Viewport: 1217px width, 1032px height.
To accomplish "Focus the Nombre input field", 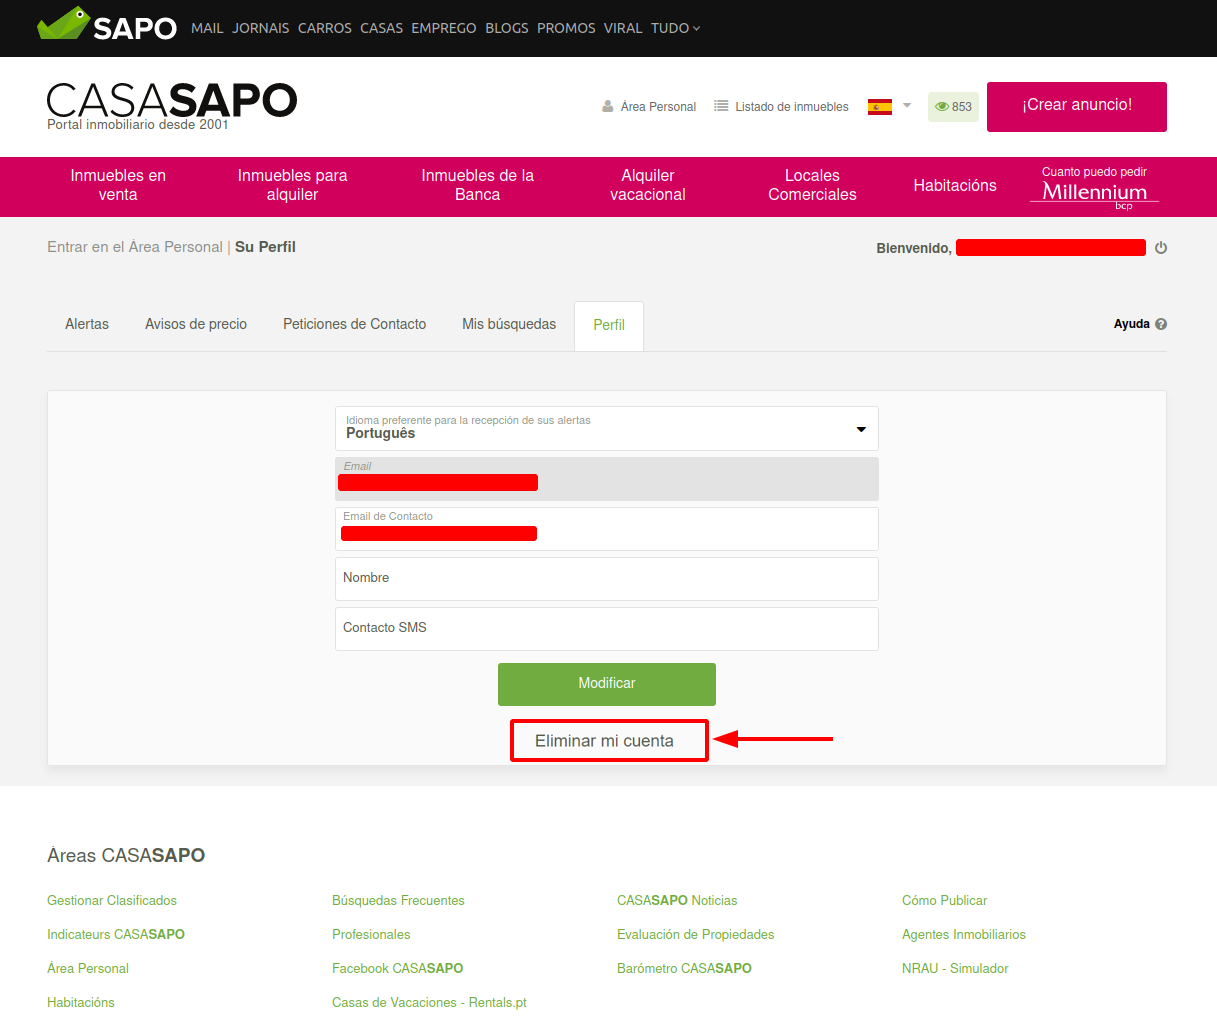I will coord(606,579).
